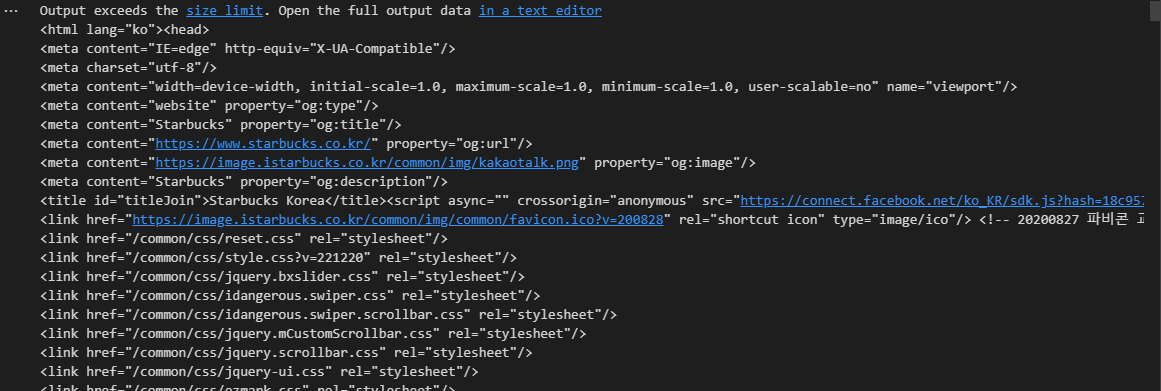Click the 20200827 favicon comment text
1161x391 pixels.
(x=1063, y=220)
